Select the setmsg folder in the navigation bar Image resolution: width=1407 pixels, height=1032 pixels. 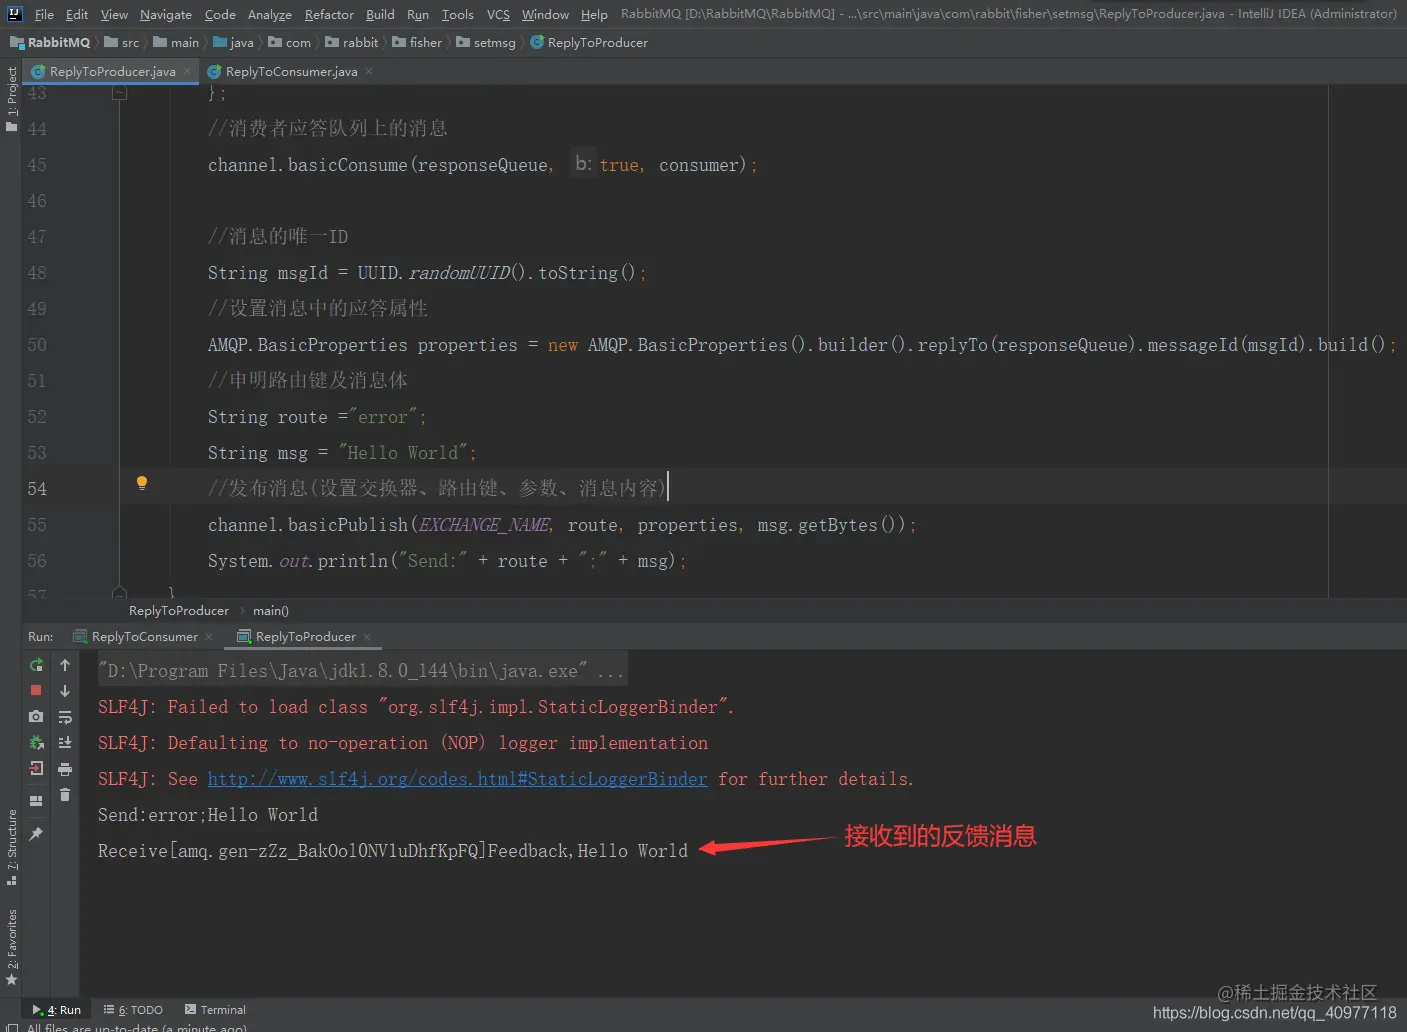pyautogui.click(x=486, y=42)
